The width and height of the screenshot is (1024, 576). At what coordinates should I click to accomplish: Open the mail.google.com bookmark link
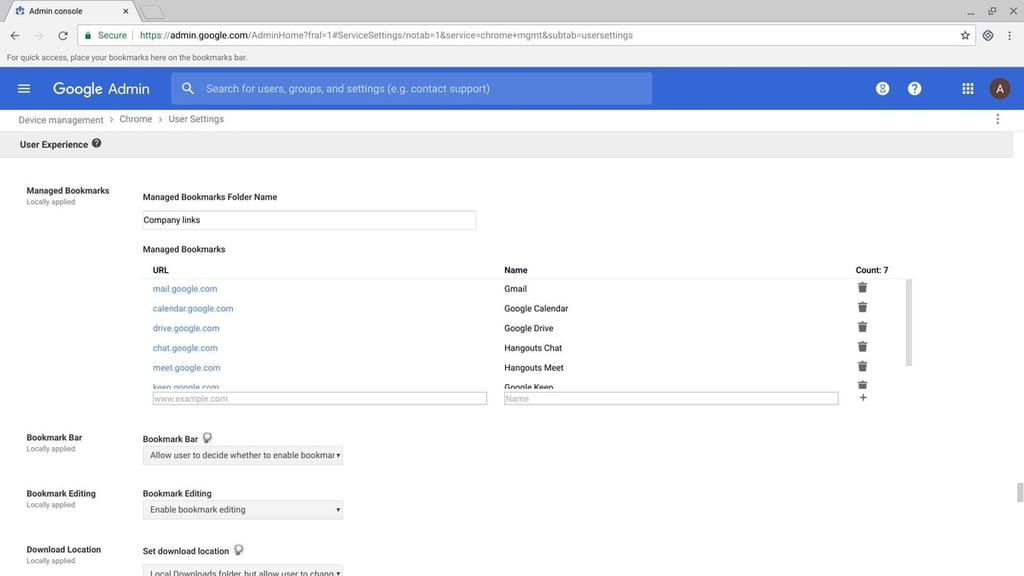185,289
